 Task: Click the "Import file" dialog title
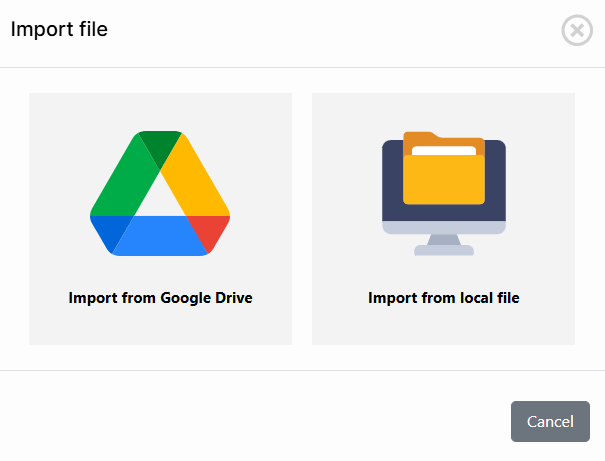59,30
